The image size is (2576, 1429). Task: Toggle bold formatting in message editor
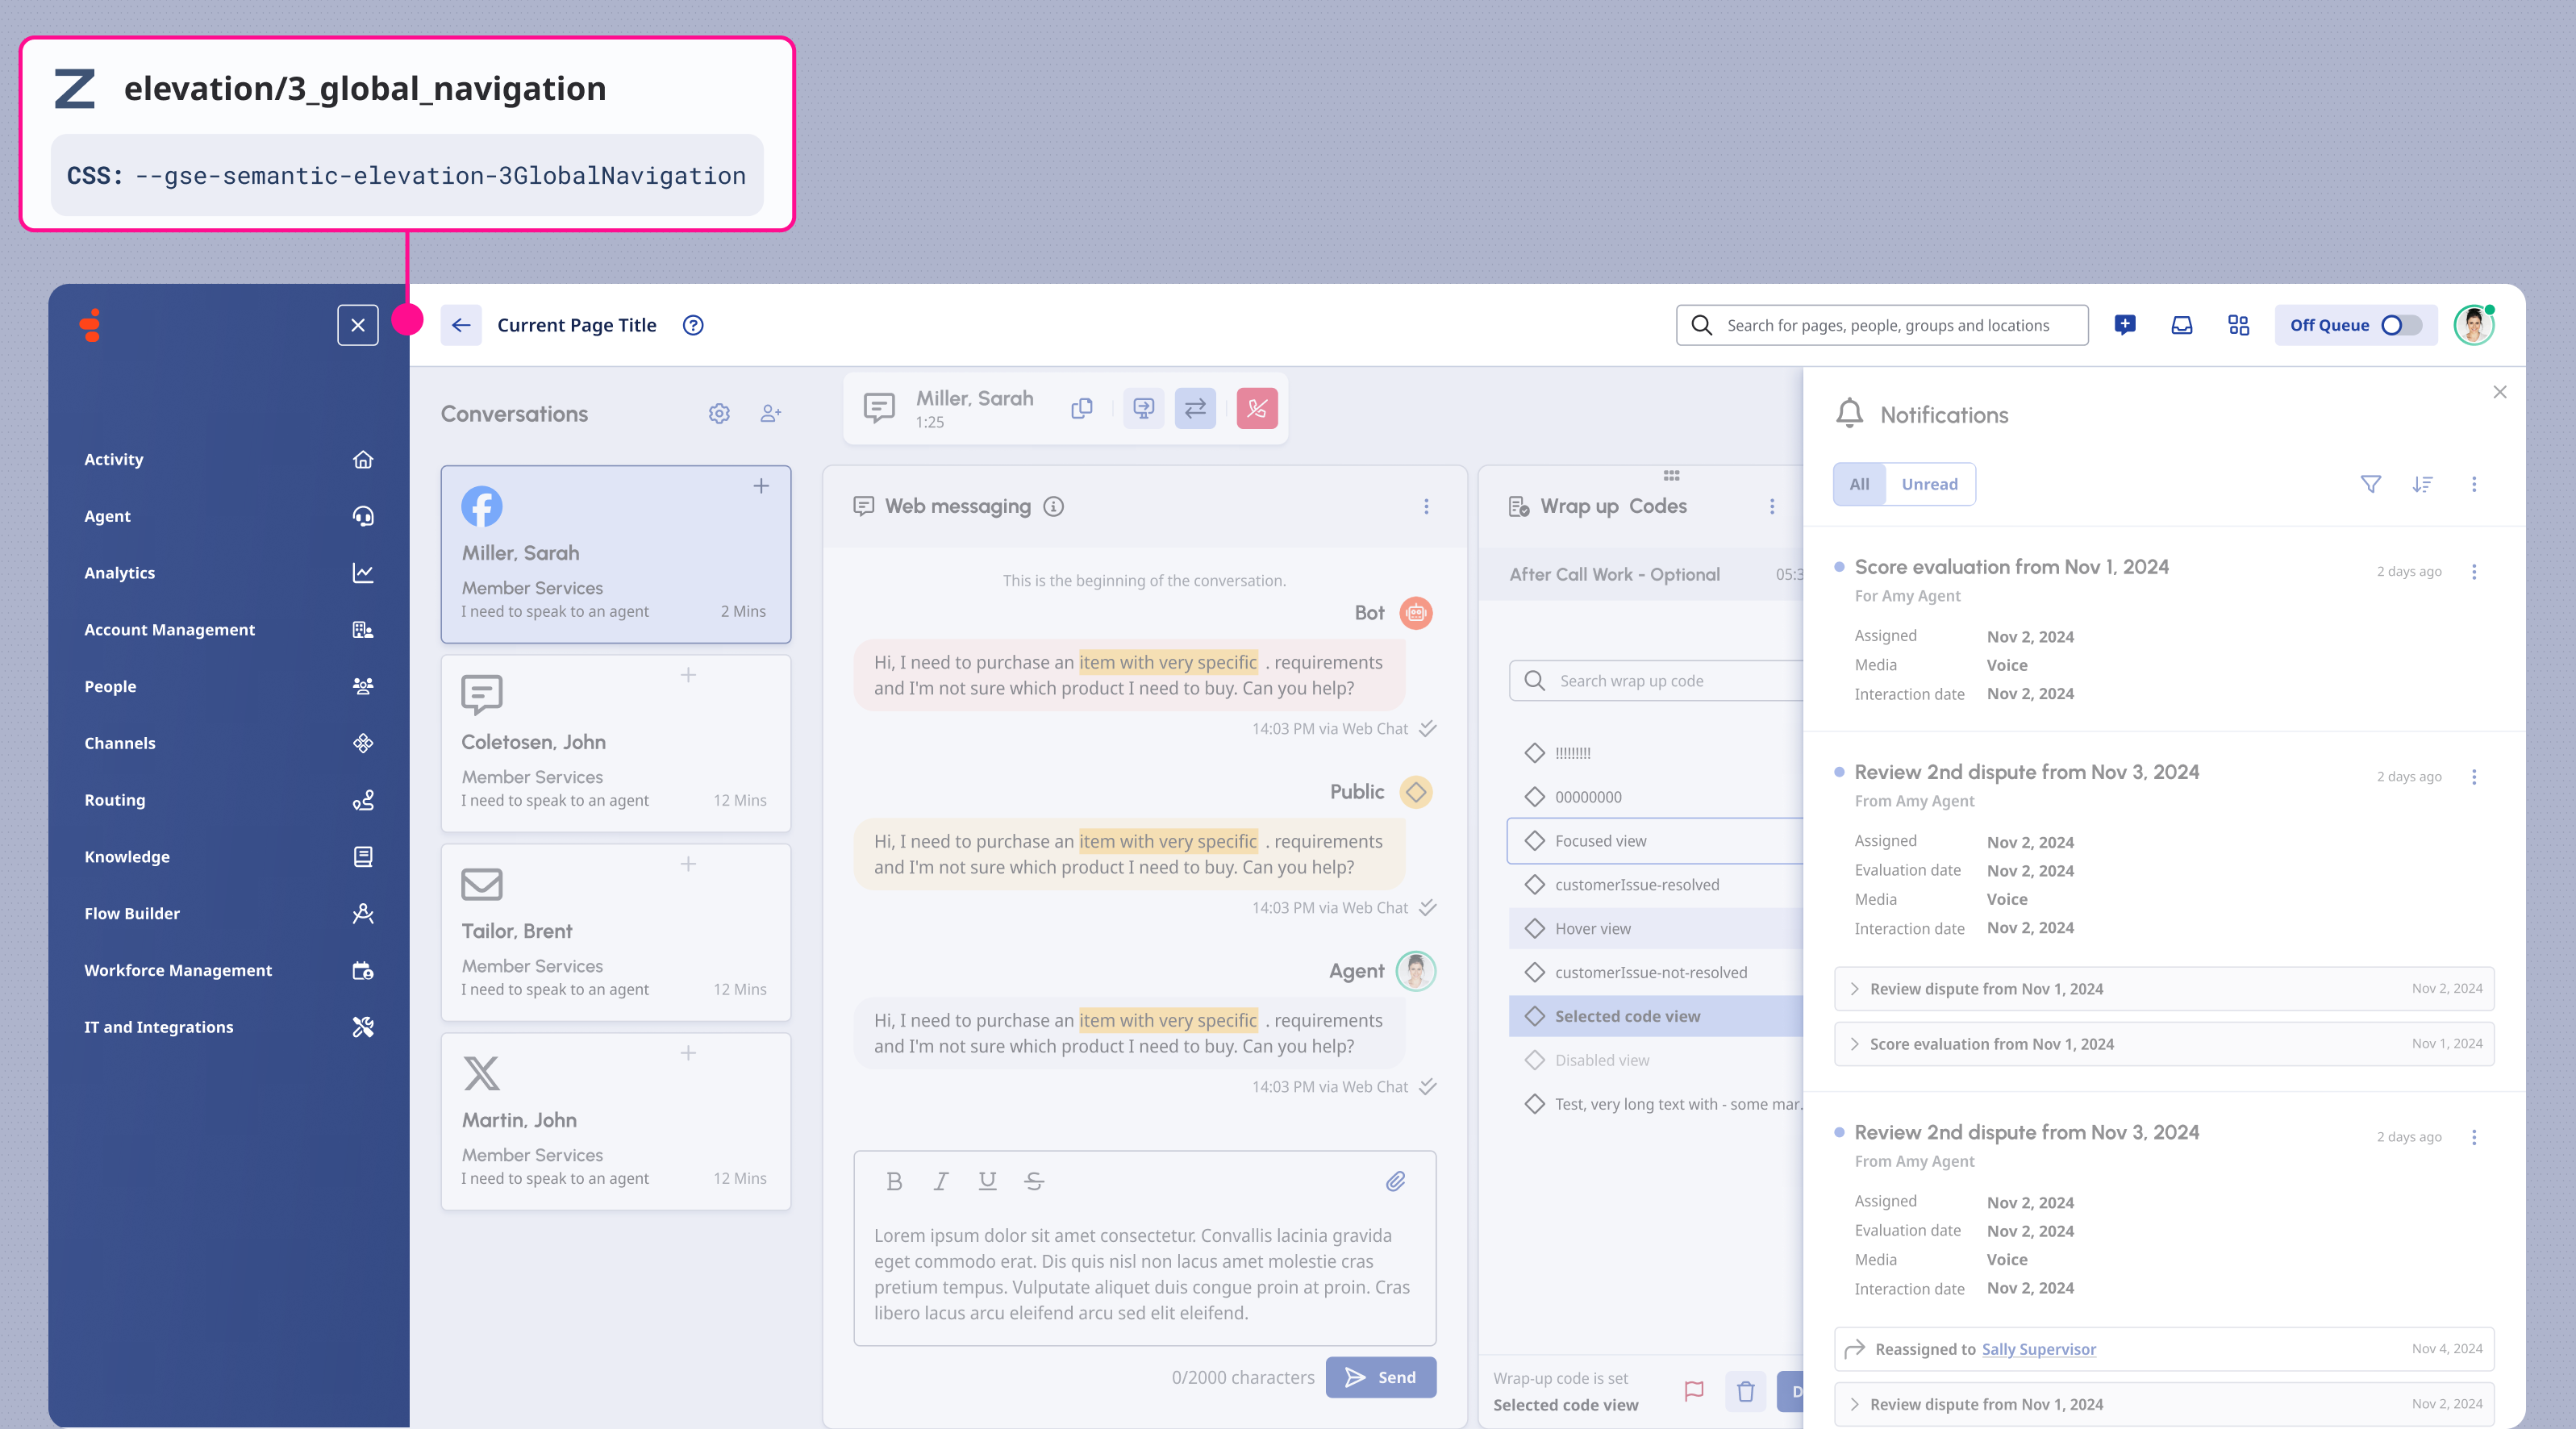(894, 1181)
